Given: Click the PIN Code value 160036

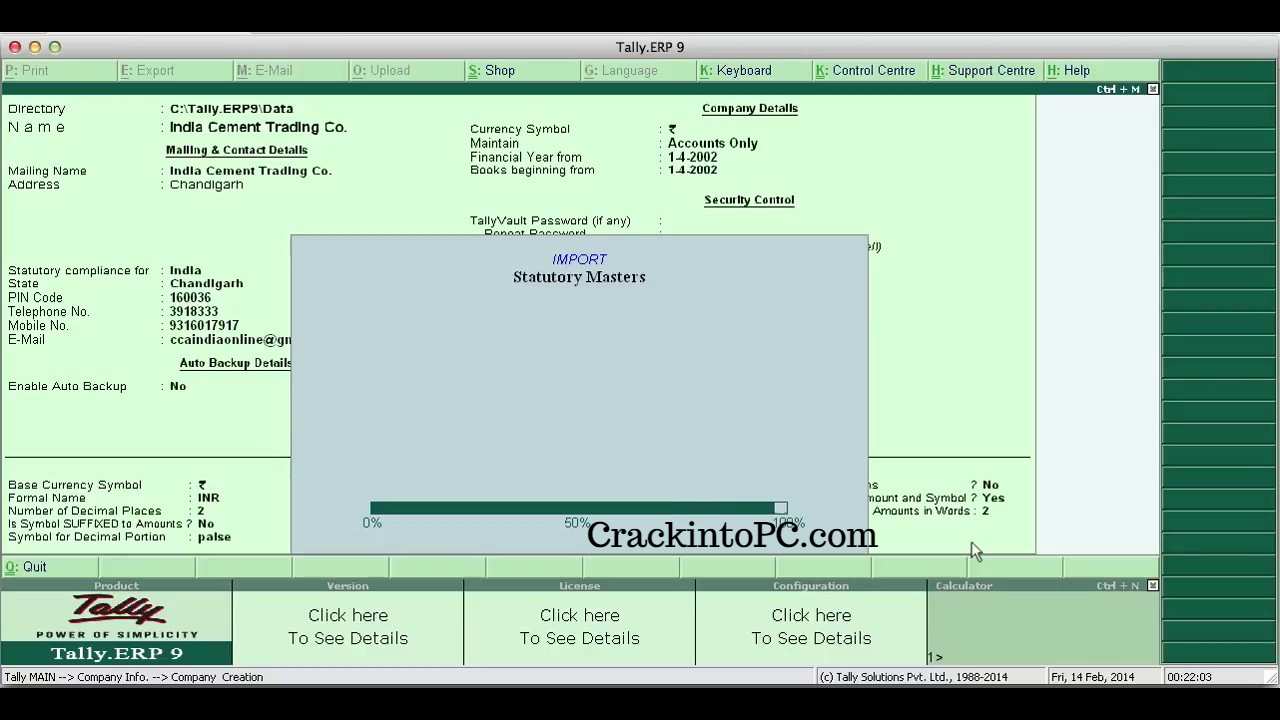Looking at the screenshot, I should 190,298.
